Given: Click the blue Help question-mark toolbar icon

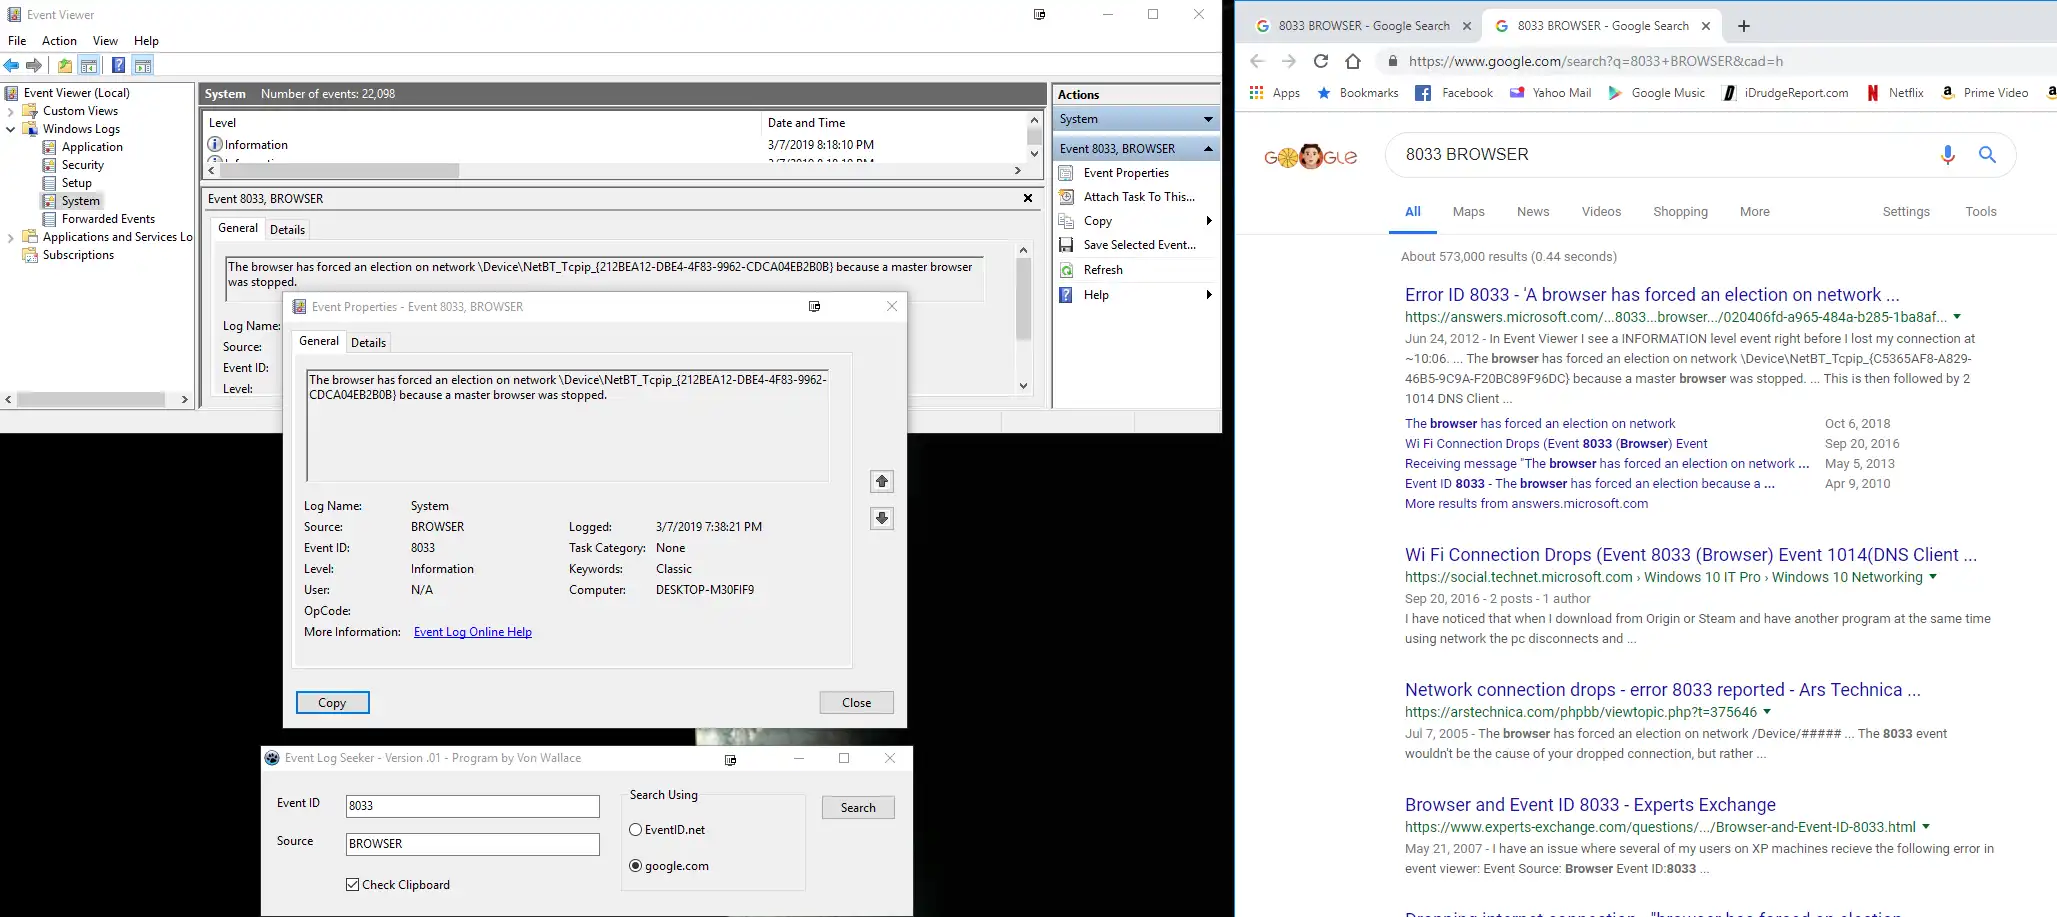Looking at the screenshot, I should tap(118, 66).
